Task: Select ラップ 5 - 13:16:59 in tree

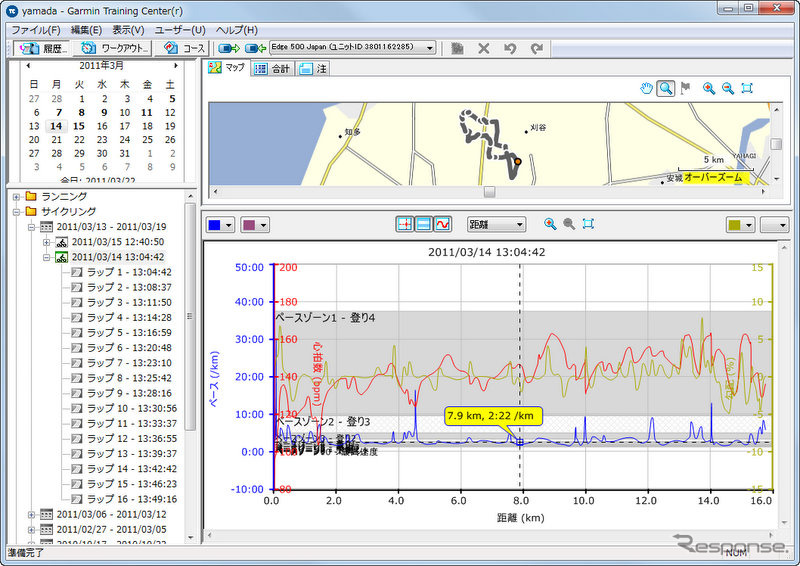Action: tap(128, 332)
